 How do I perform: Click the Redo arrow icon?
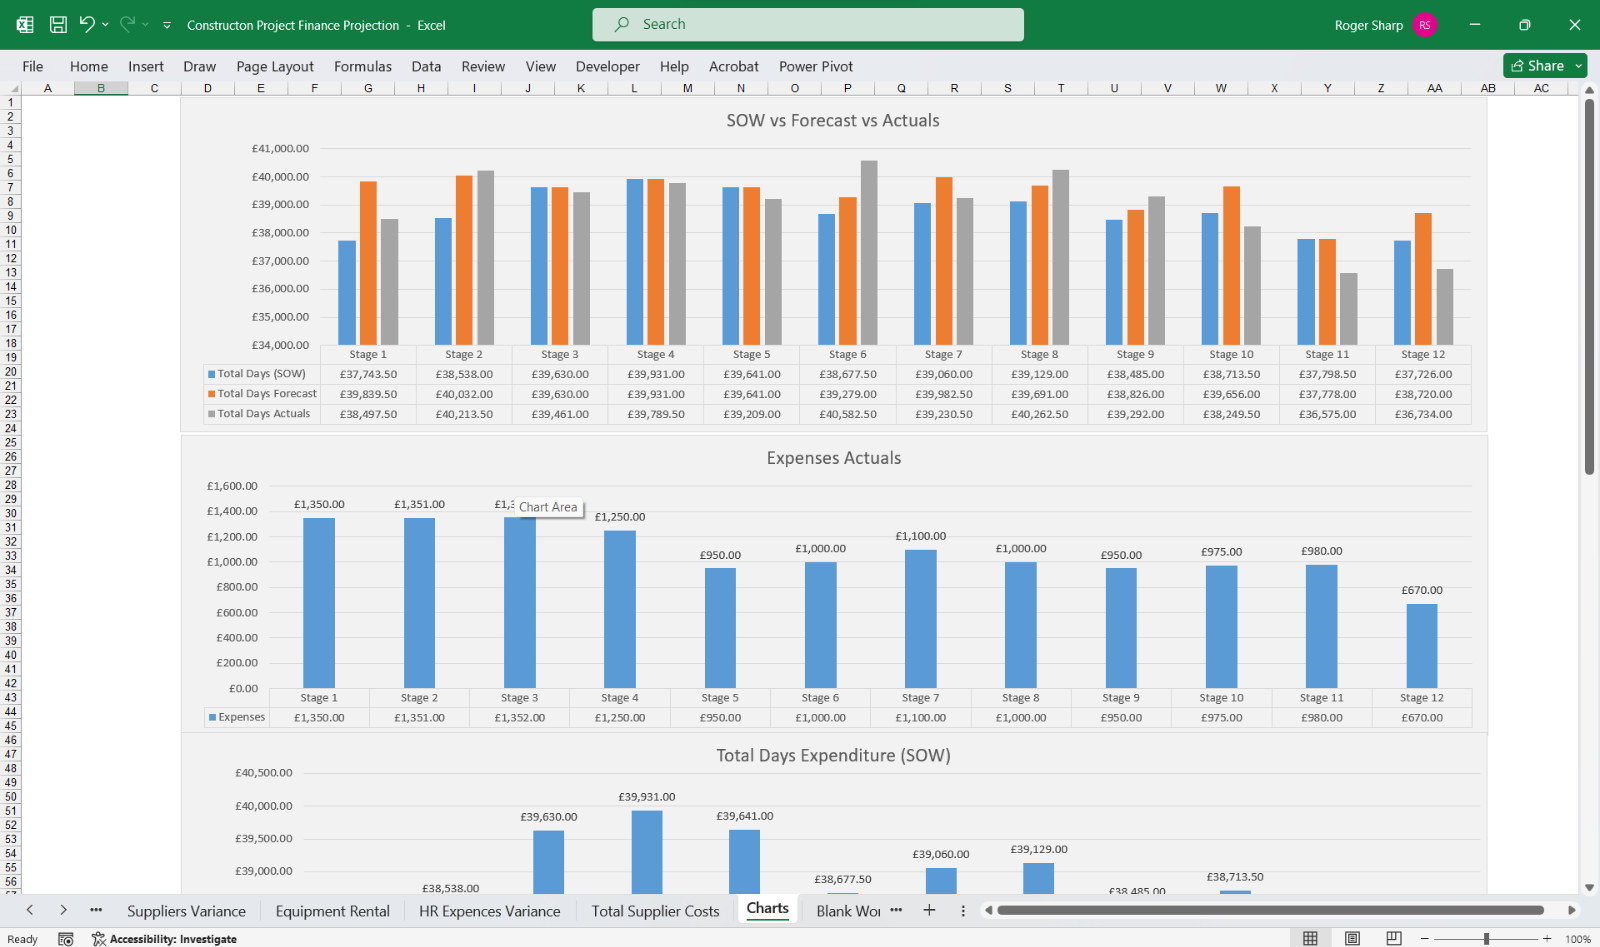[127, 24]
